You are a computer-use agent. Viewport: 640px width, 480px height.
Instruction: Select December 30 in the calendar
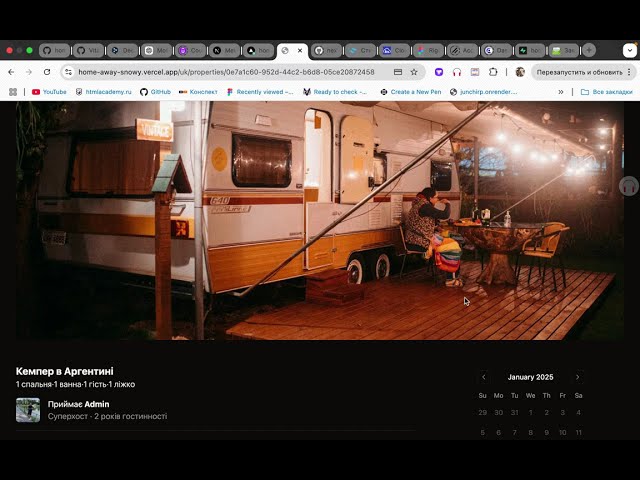(x=498, y=413)
